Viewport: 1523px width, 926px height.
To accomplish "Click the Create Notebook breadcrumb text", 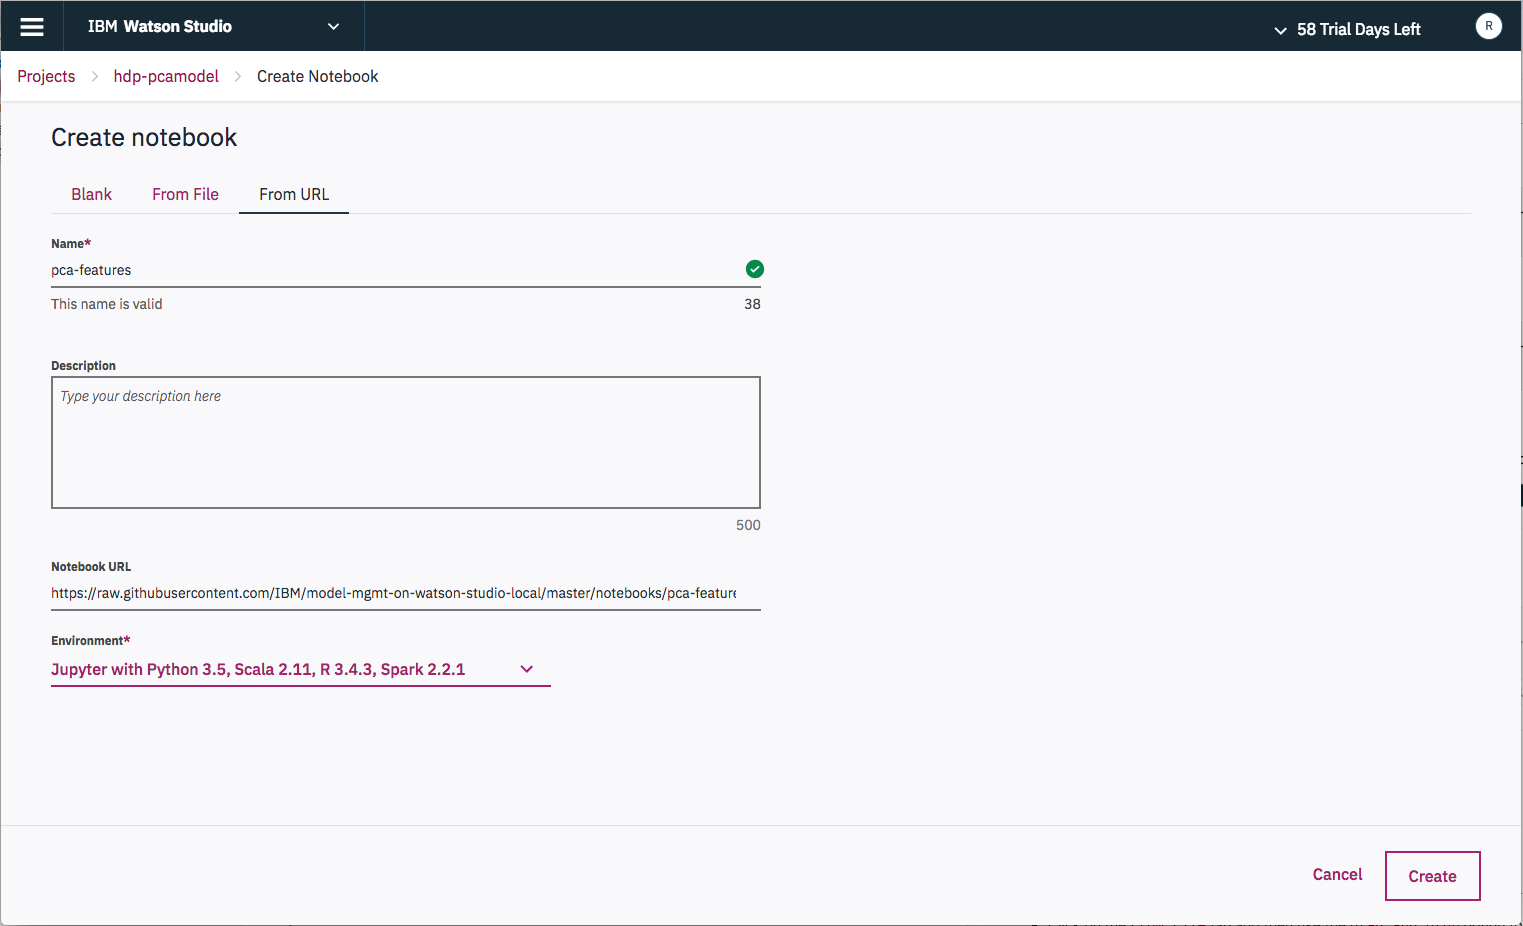I will [x=318, y=76].
